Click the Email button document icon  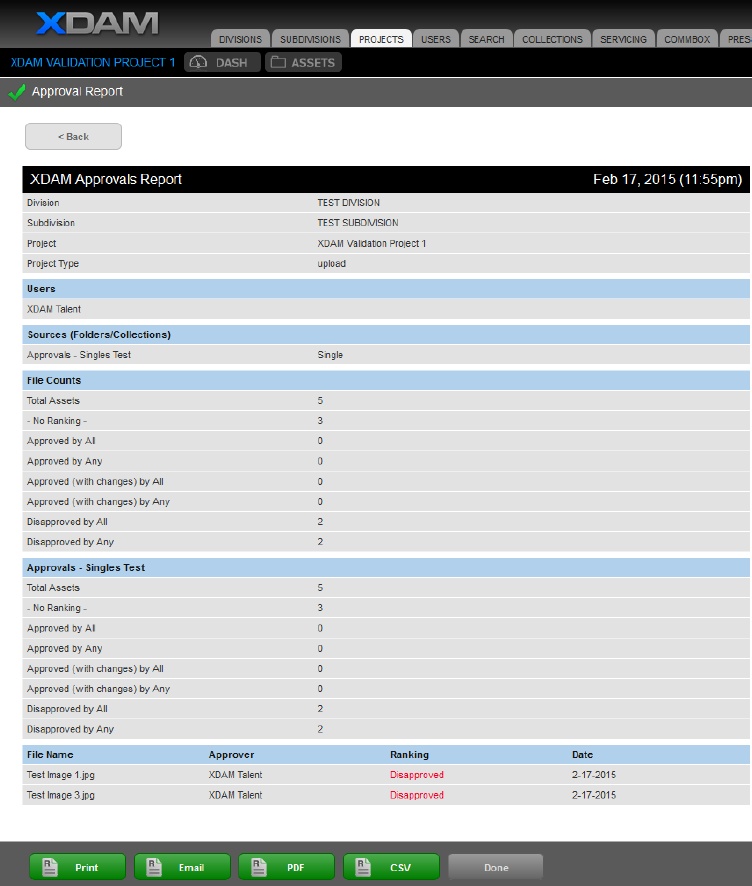click(154, 867)
